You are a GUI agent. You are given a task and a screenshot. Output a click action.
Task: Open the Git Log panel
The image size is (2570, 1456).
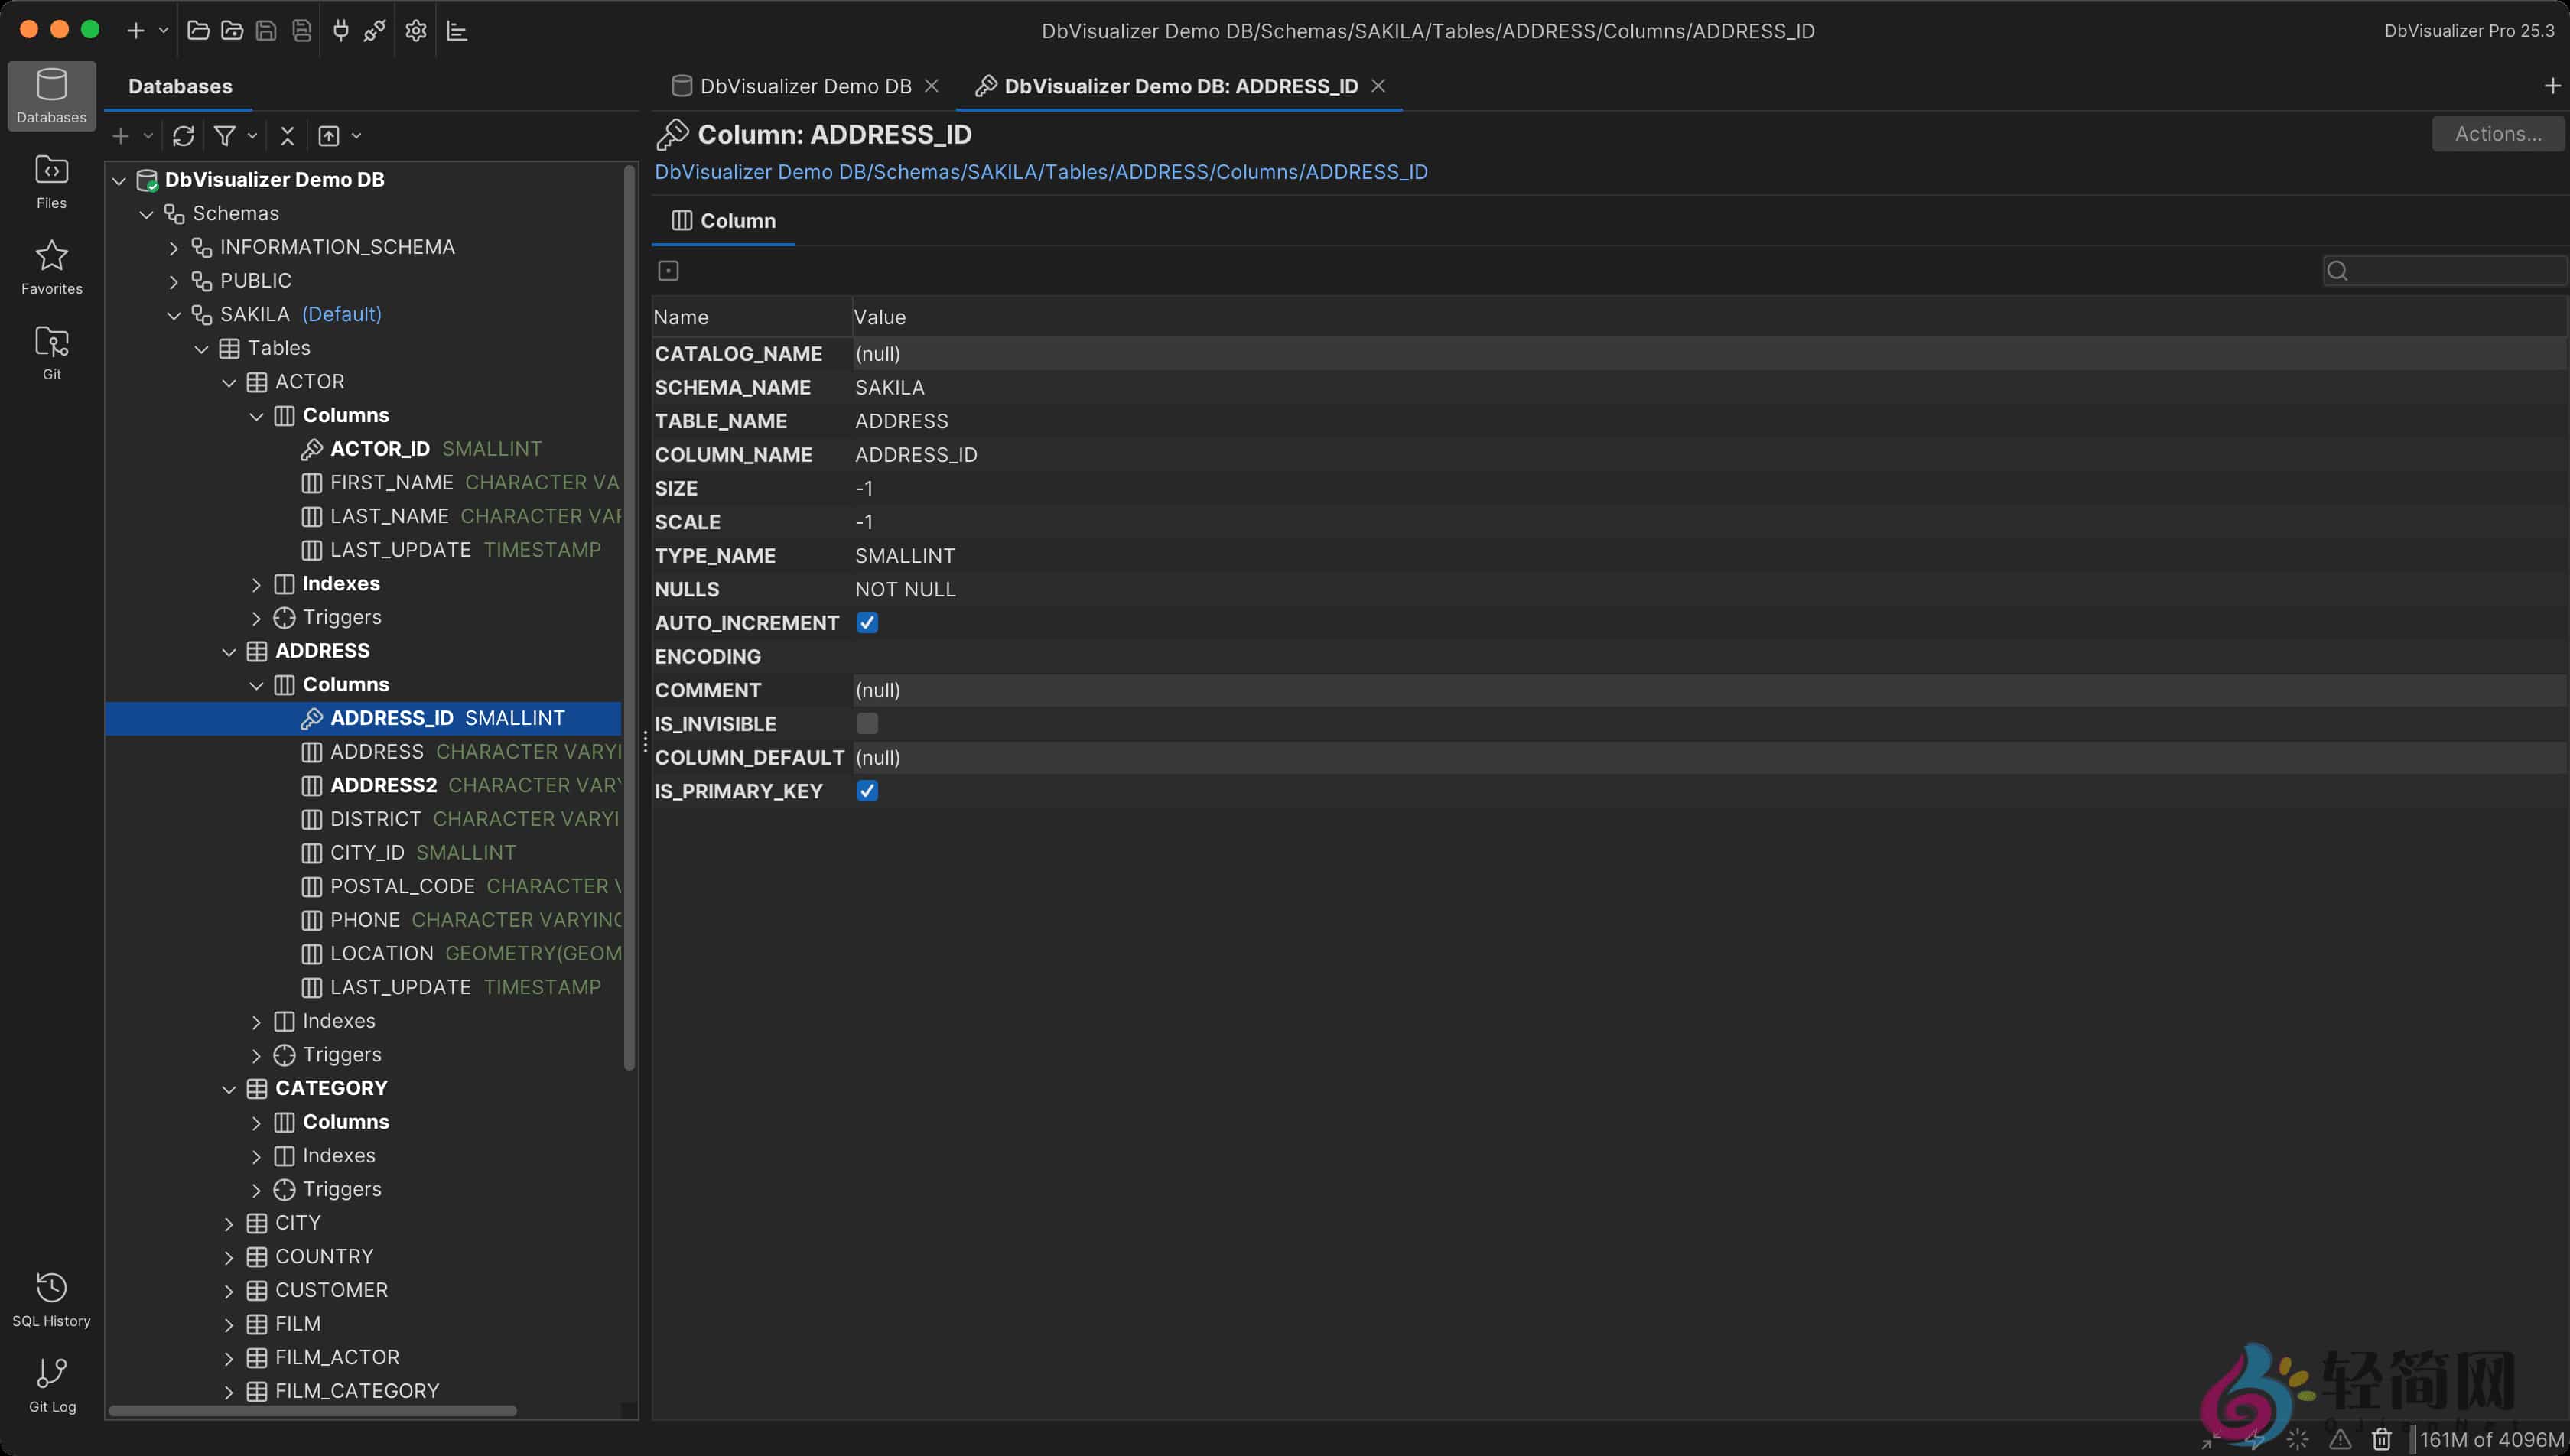[x=51, y=1383]
